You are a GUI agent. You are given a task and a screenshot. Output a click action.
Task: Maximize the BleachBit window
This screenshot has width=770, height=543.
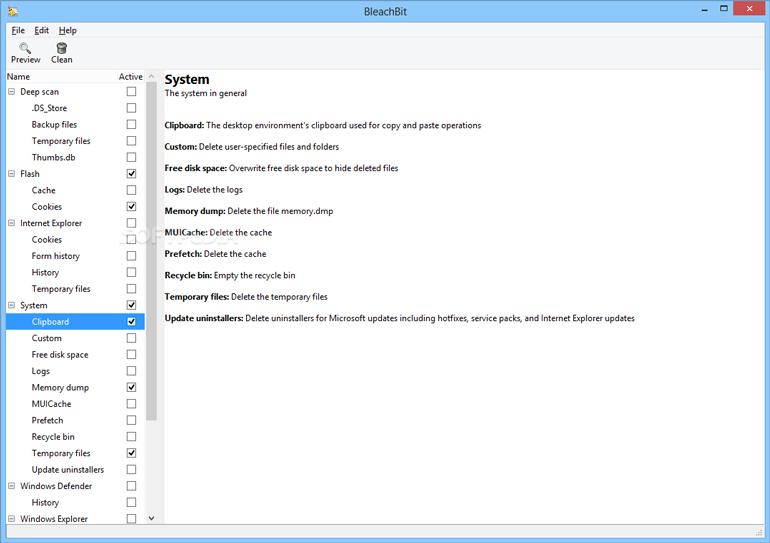[724, 8]
